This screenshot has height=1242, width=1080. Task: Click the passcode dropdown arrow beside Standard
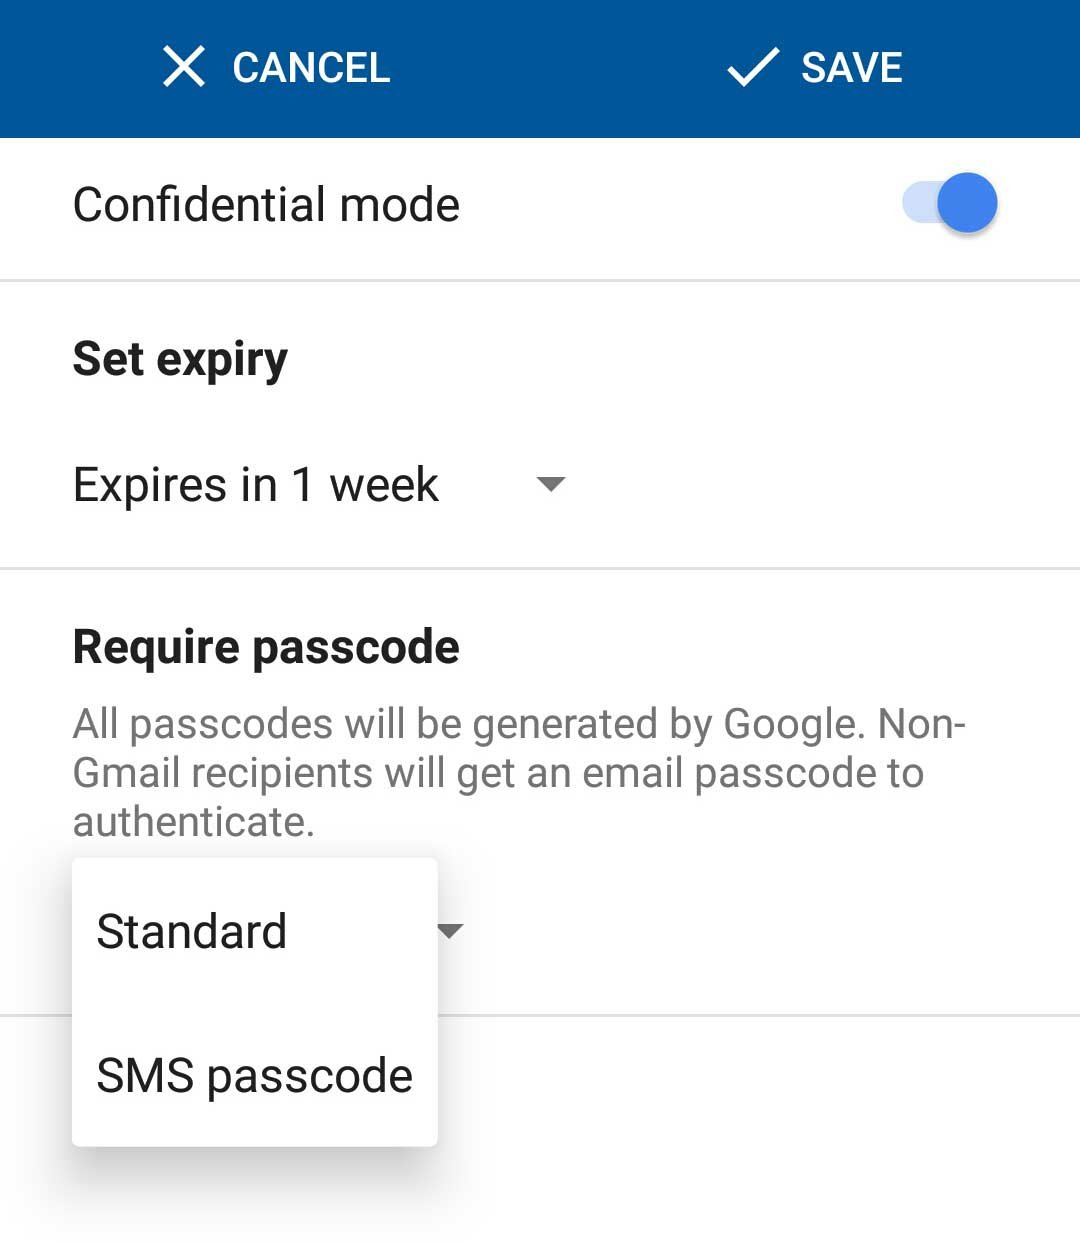(x=451, y=931)
